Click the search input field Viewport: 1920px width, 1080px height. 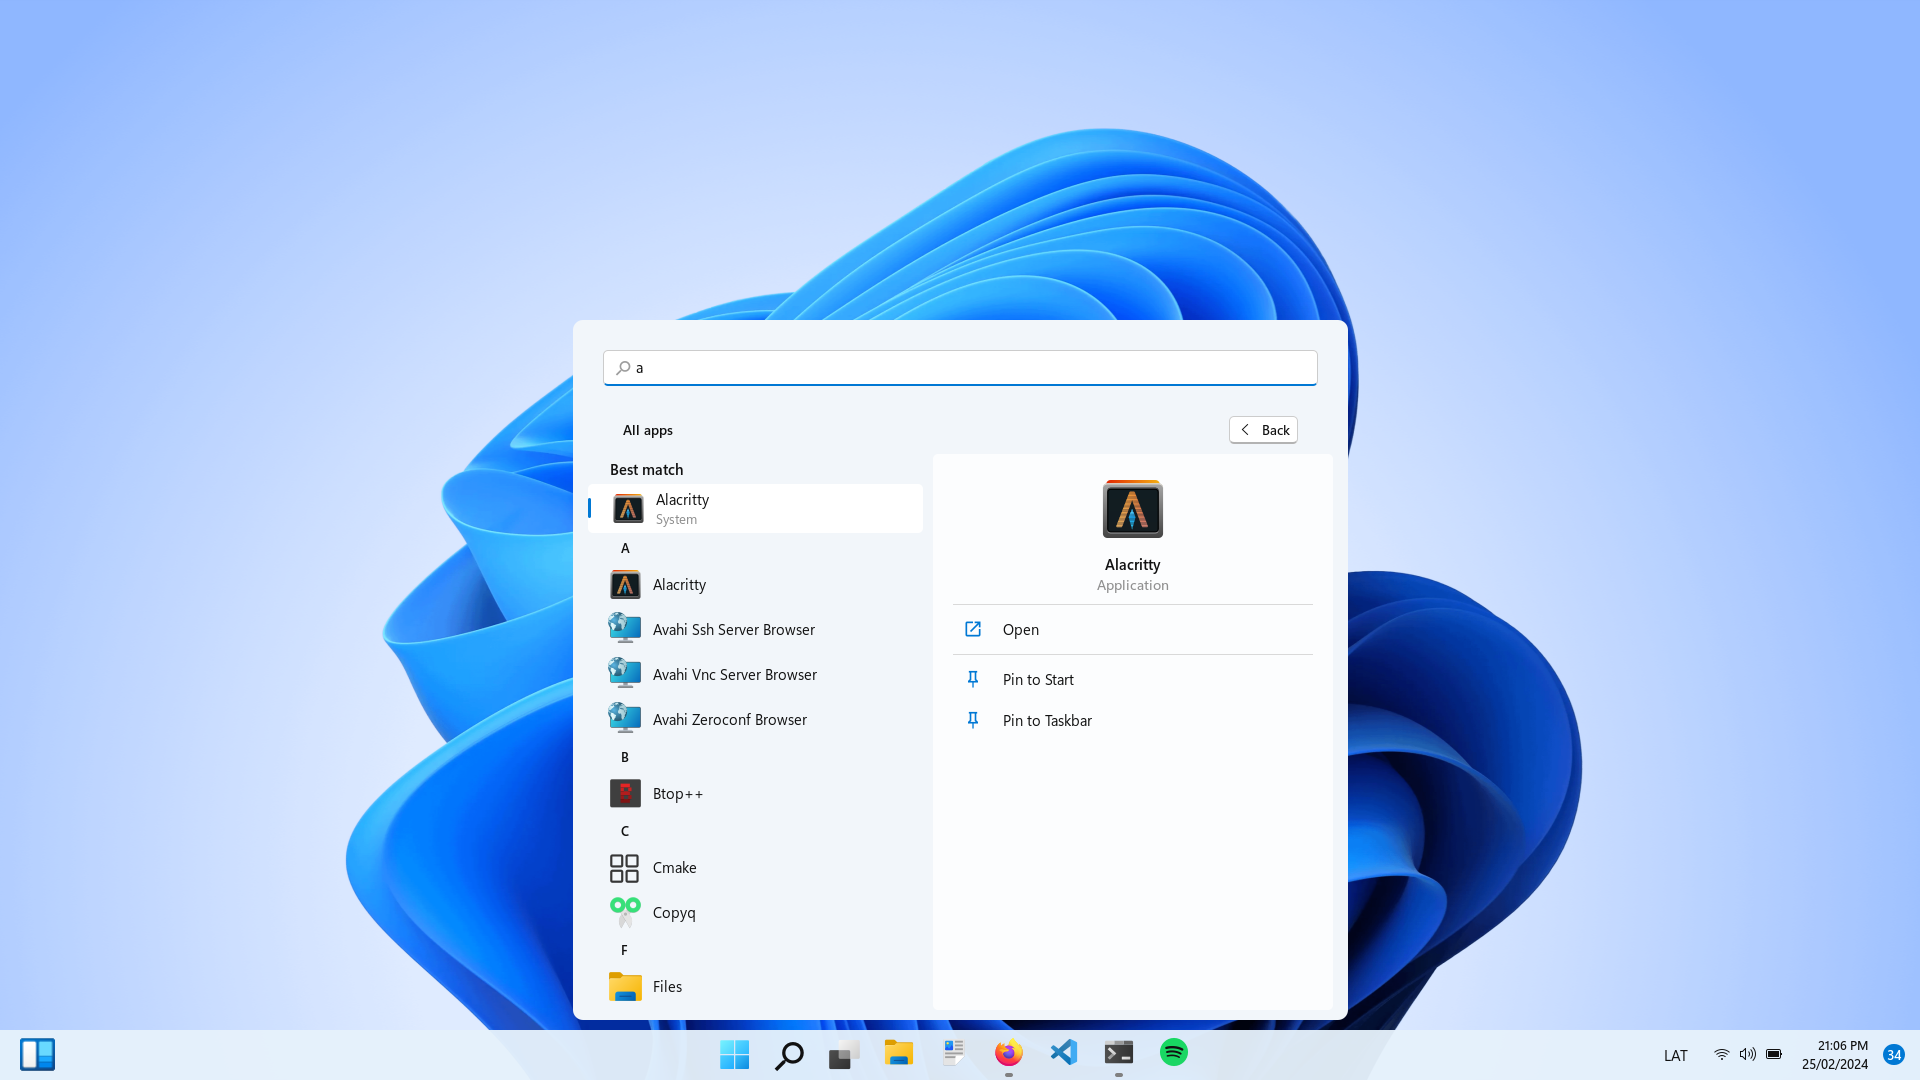click(x=960, y=368)
